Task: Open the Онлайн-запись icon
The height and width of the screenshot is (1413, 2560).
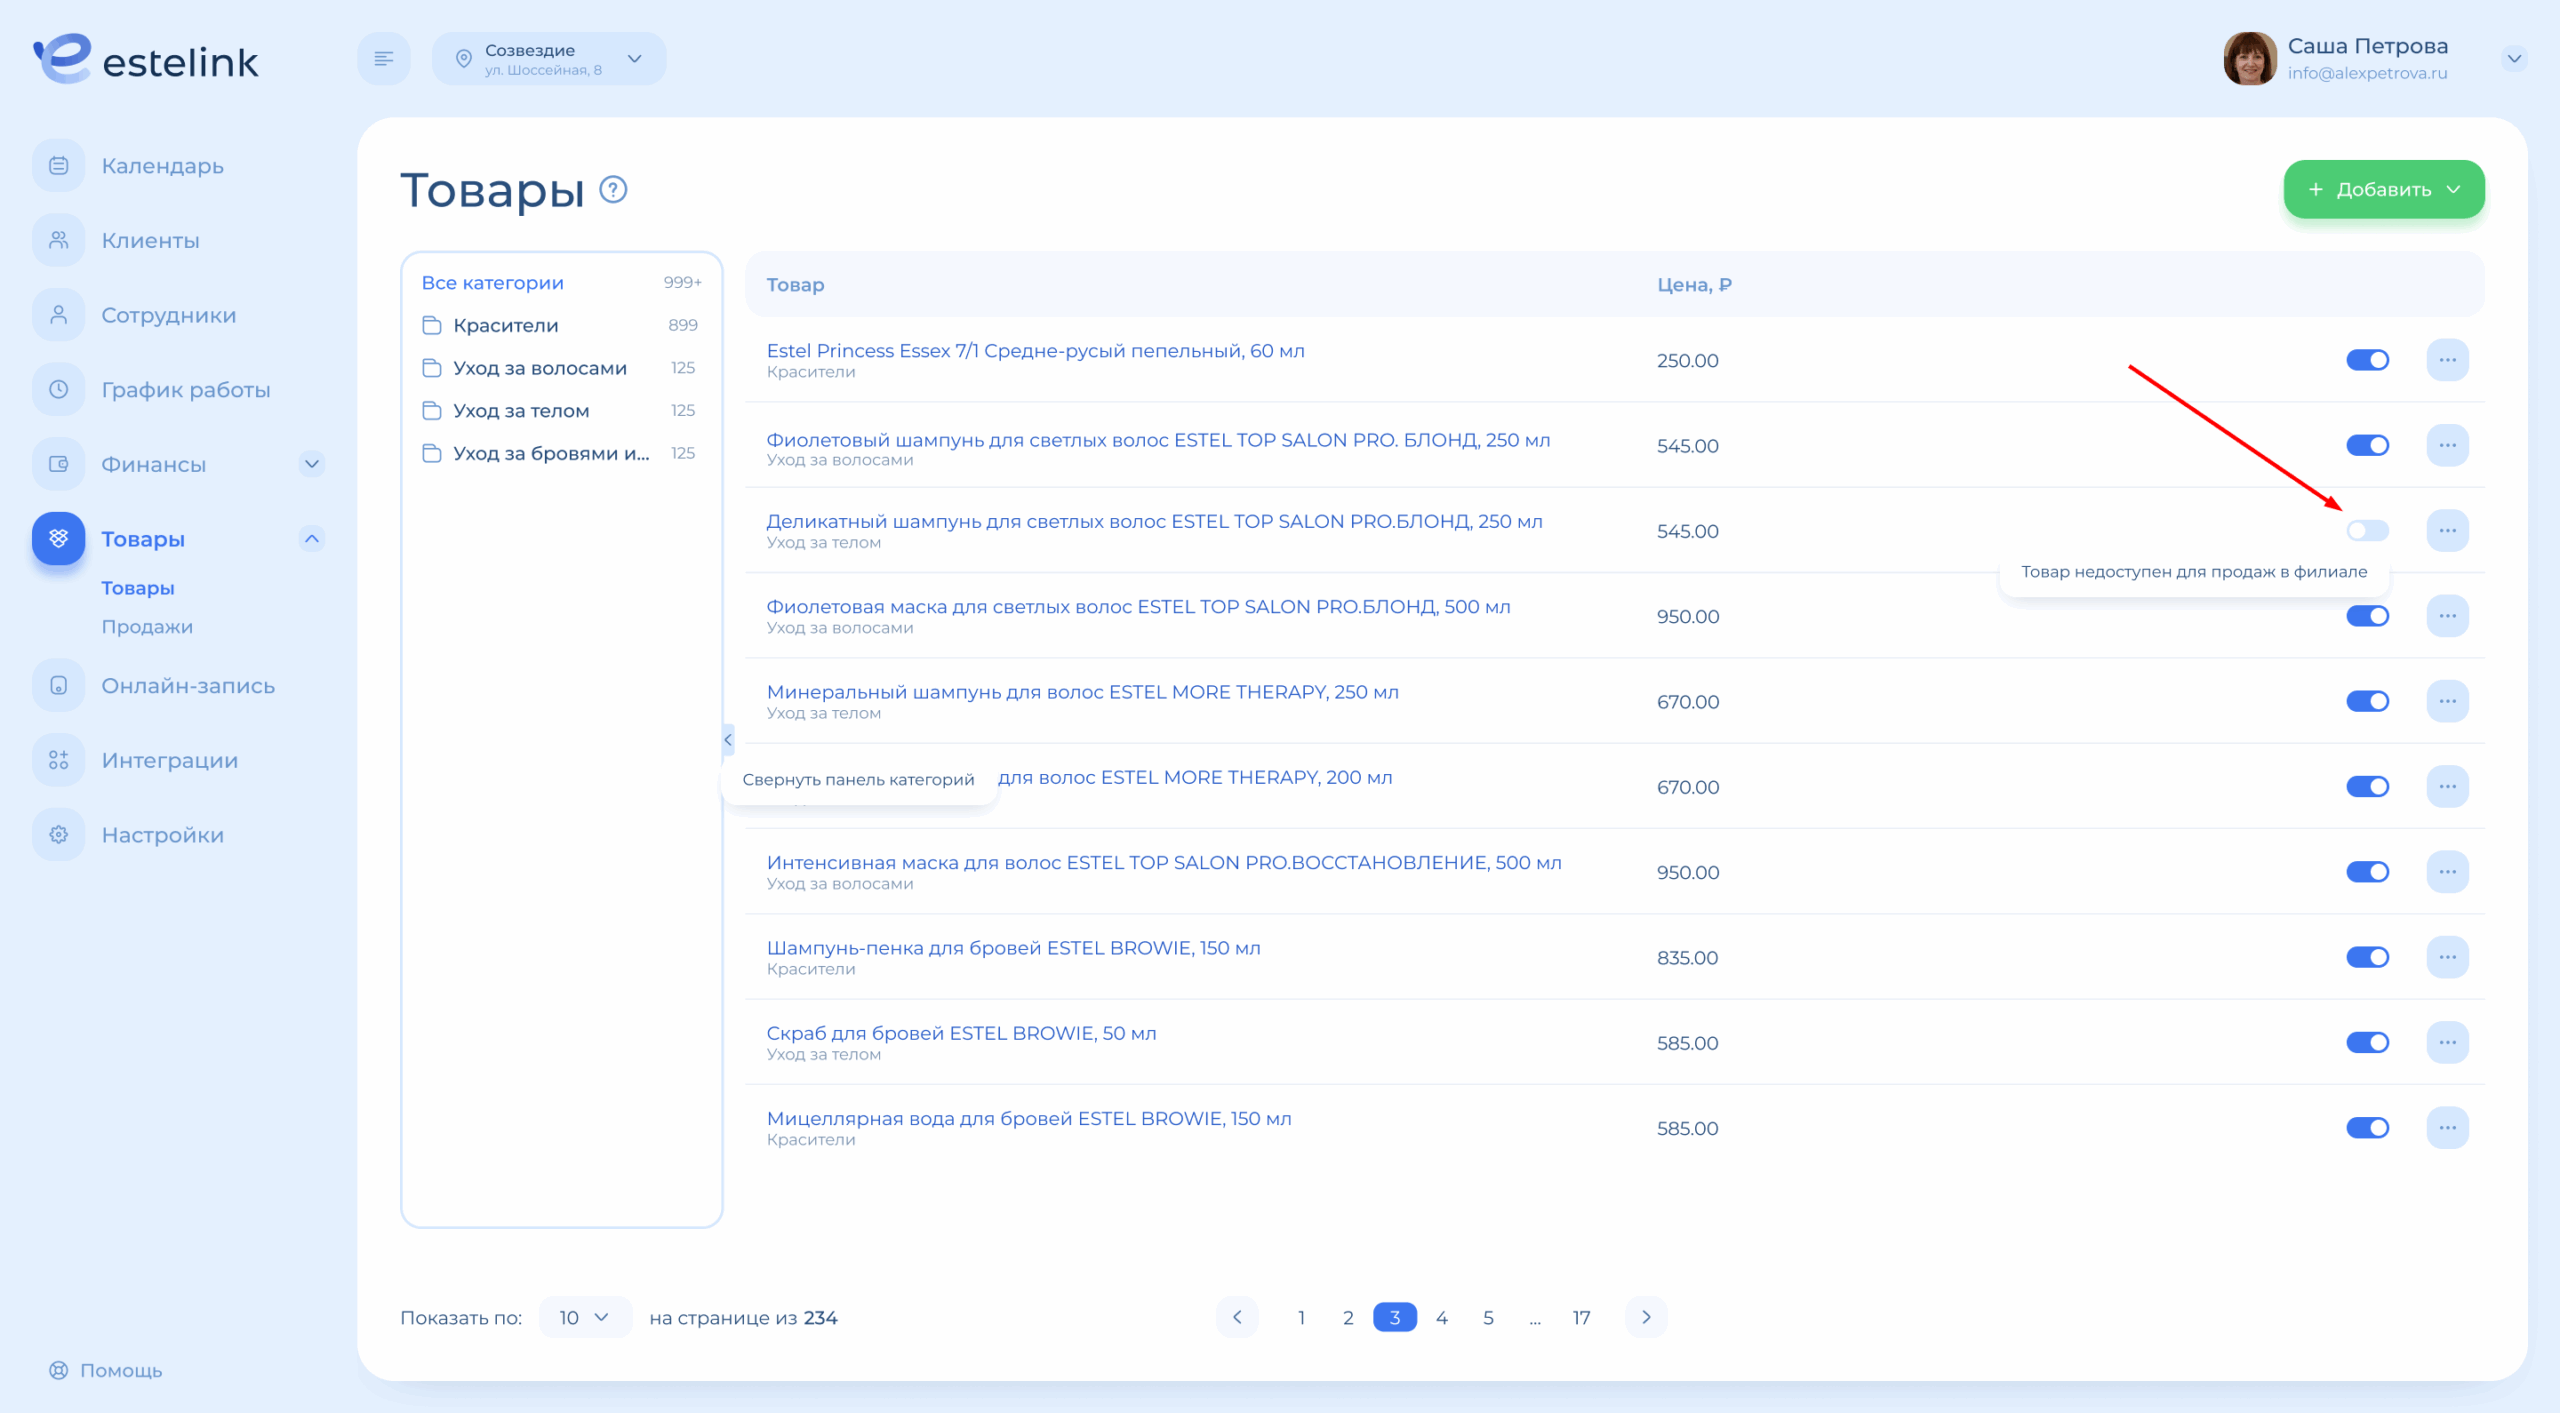Action: tap(59, 686)
